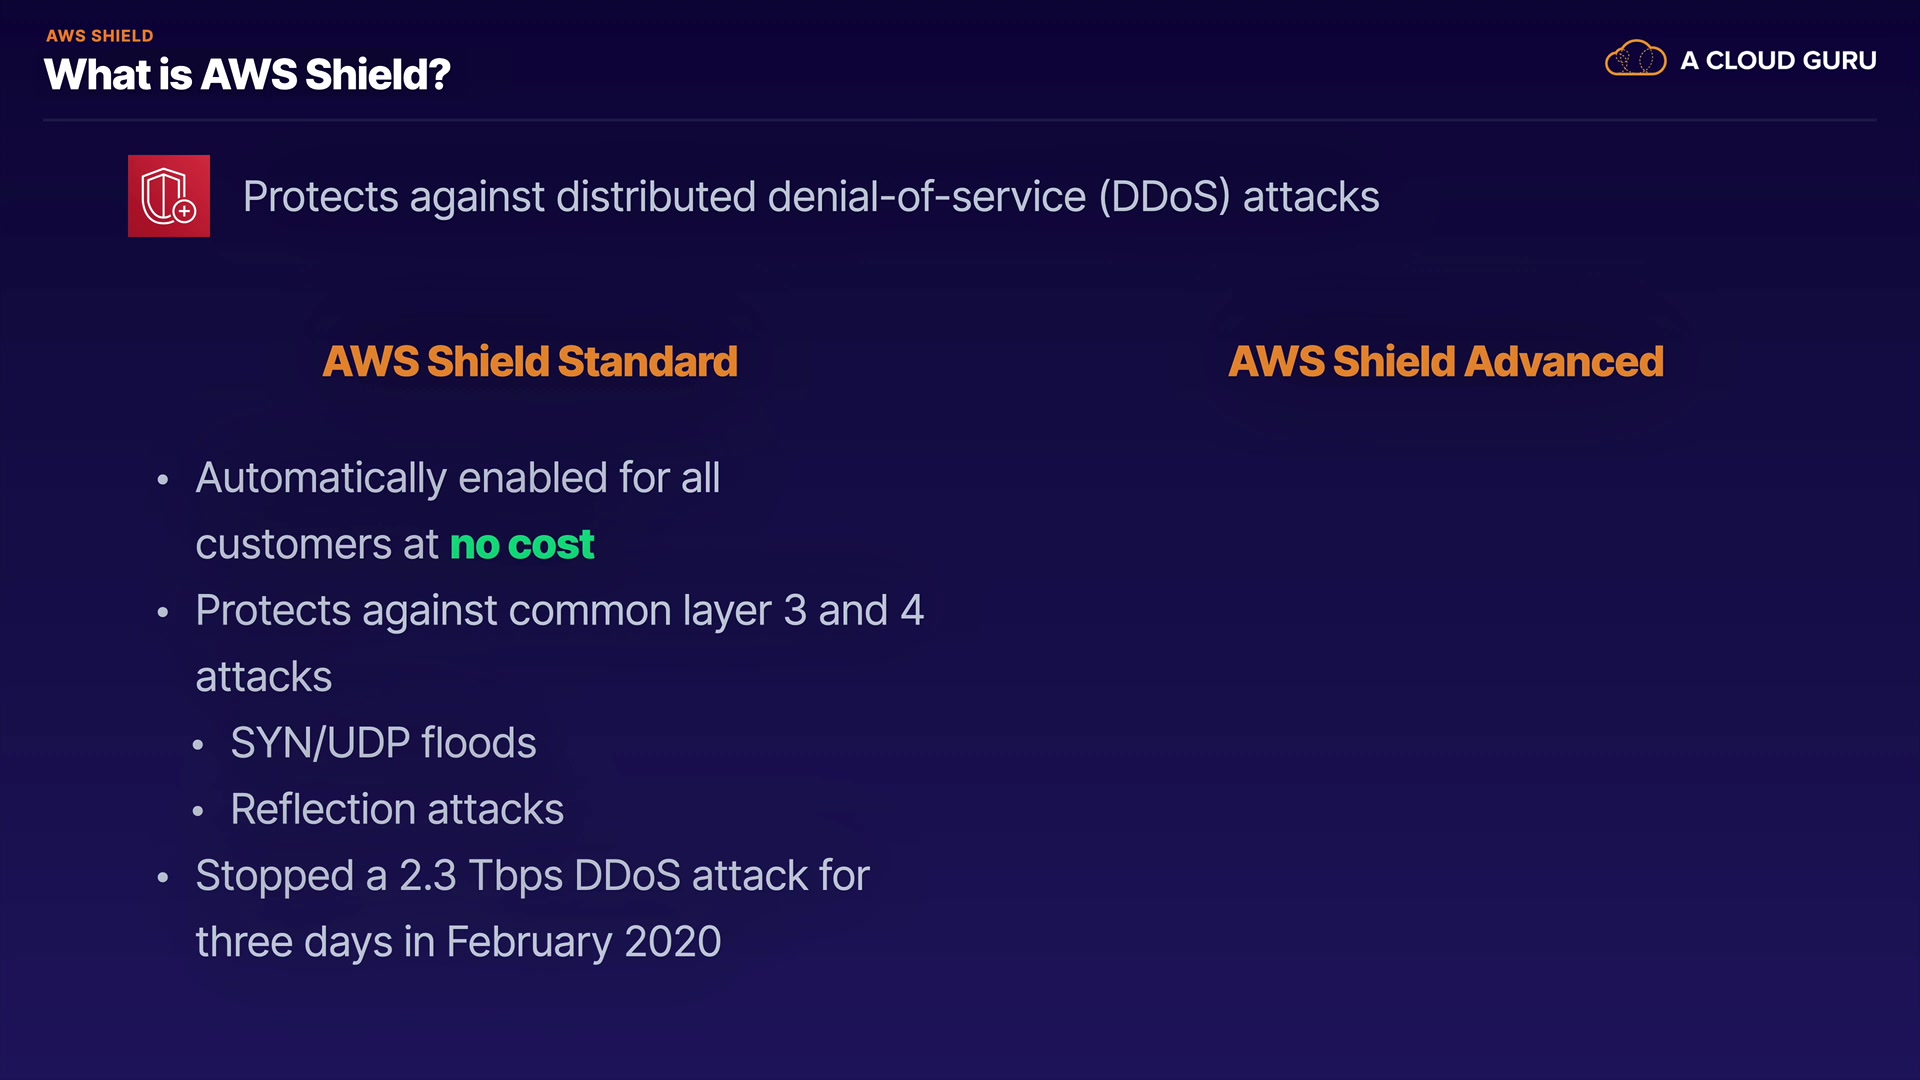
Task: Click the "What is AWS Shield?" slide title
Action: click(247, 75)
